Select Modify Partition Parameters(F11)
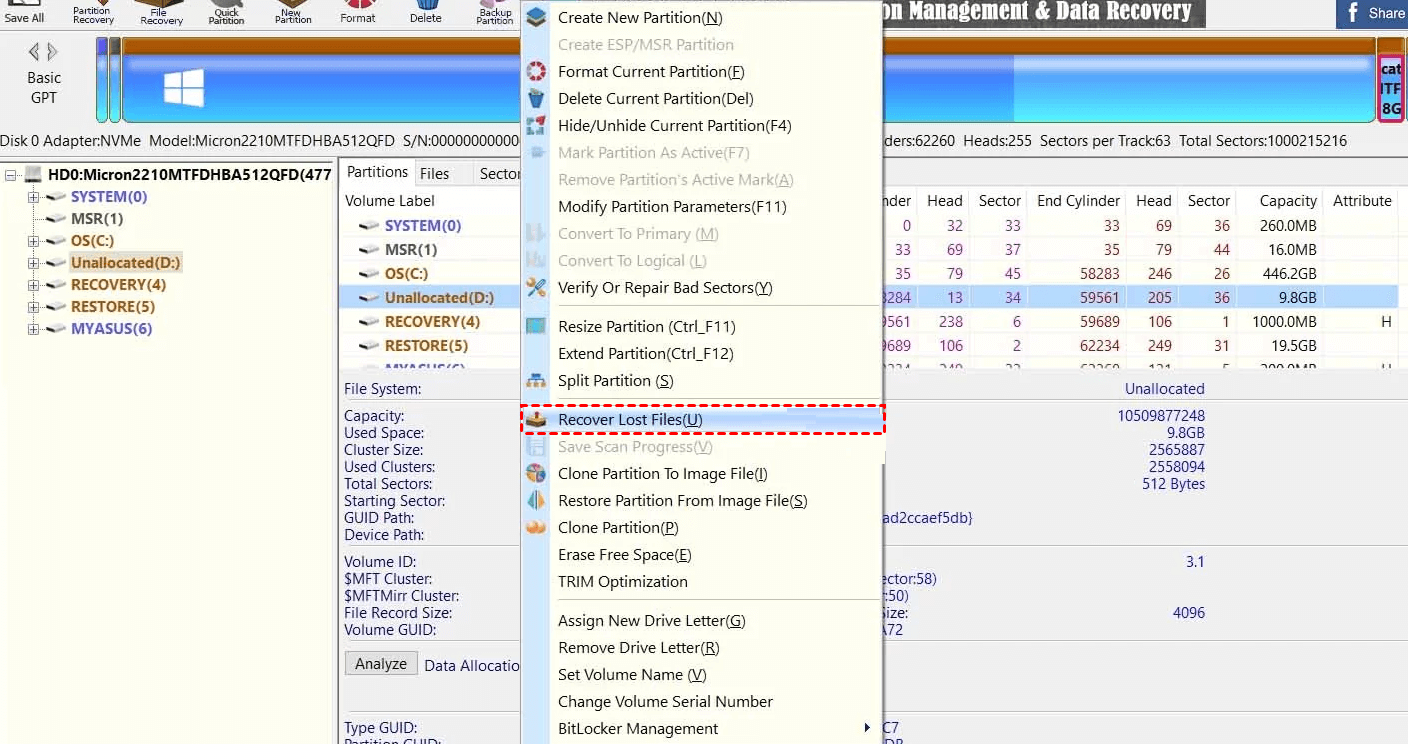1408x744 pixels. pyautogui.click(x=702, y=207)
